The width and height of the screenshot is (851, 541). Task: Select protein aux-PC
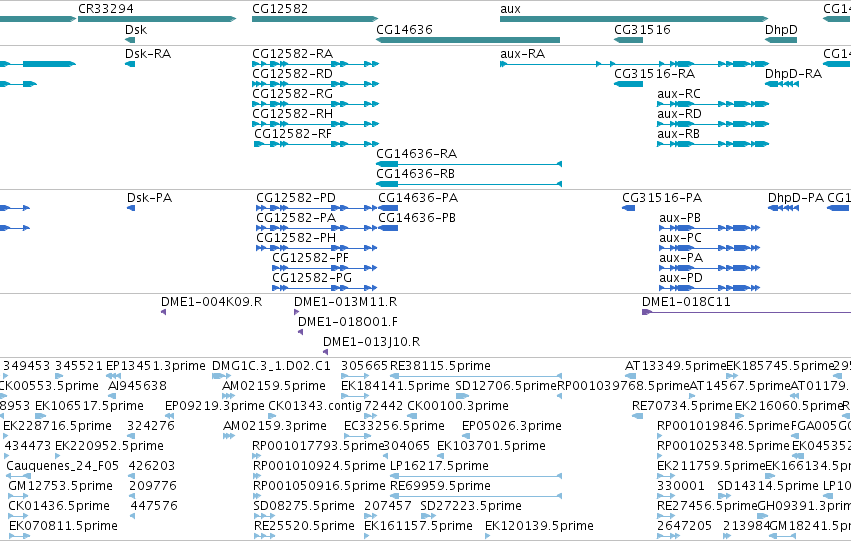click(681, 238)
